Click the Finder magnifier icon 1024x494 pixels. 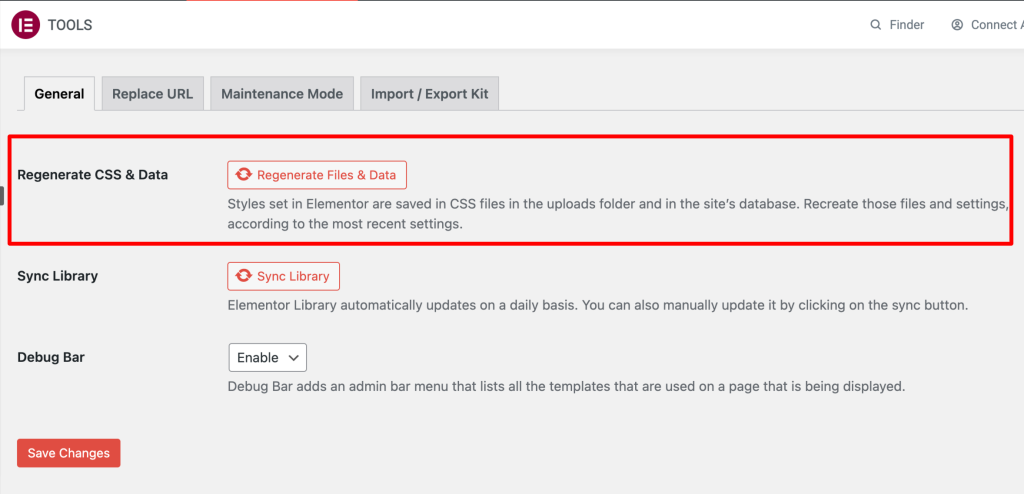coord(876,25)
